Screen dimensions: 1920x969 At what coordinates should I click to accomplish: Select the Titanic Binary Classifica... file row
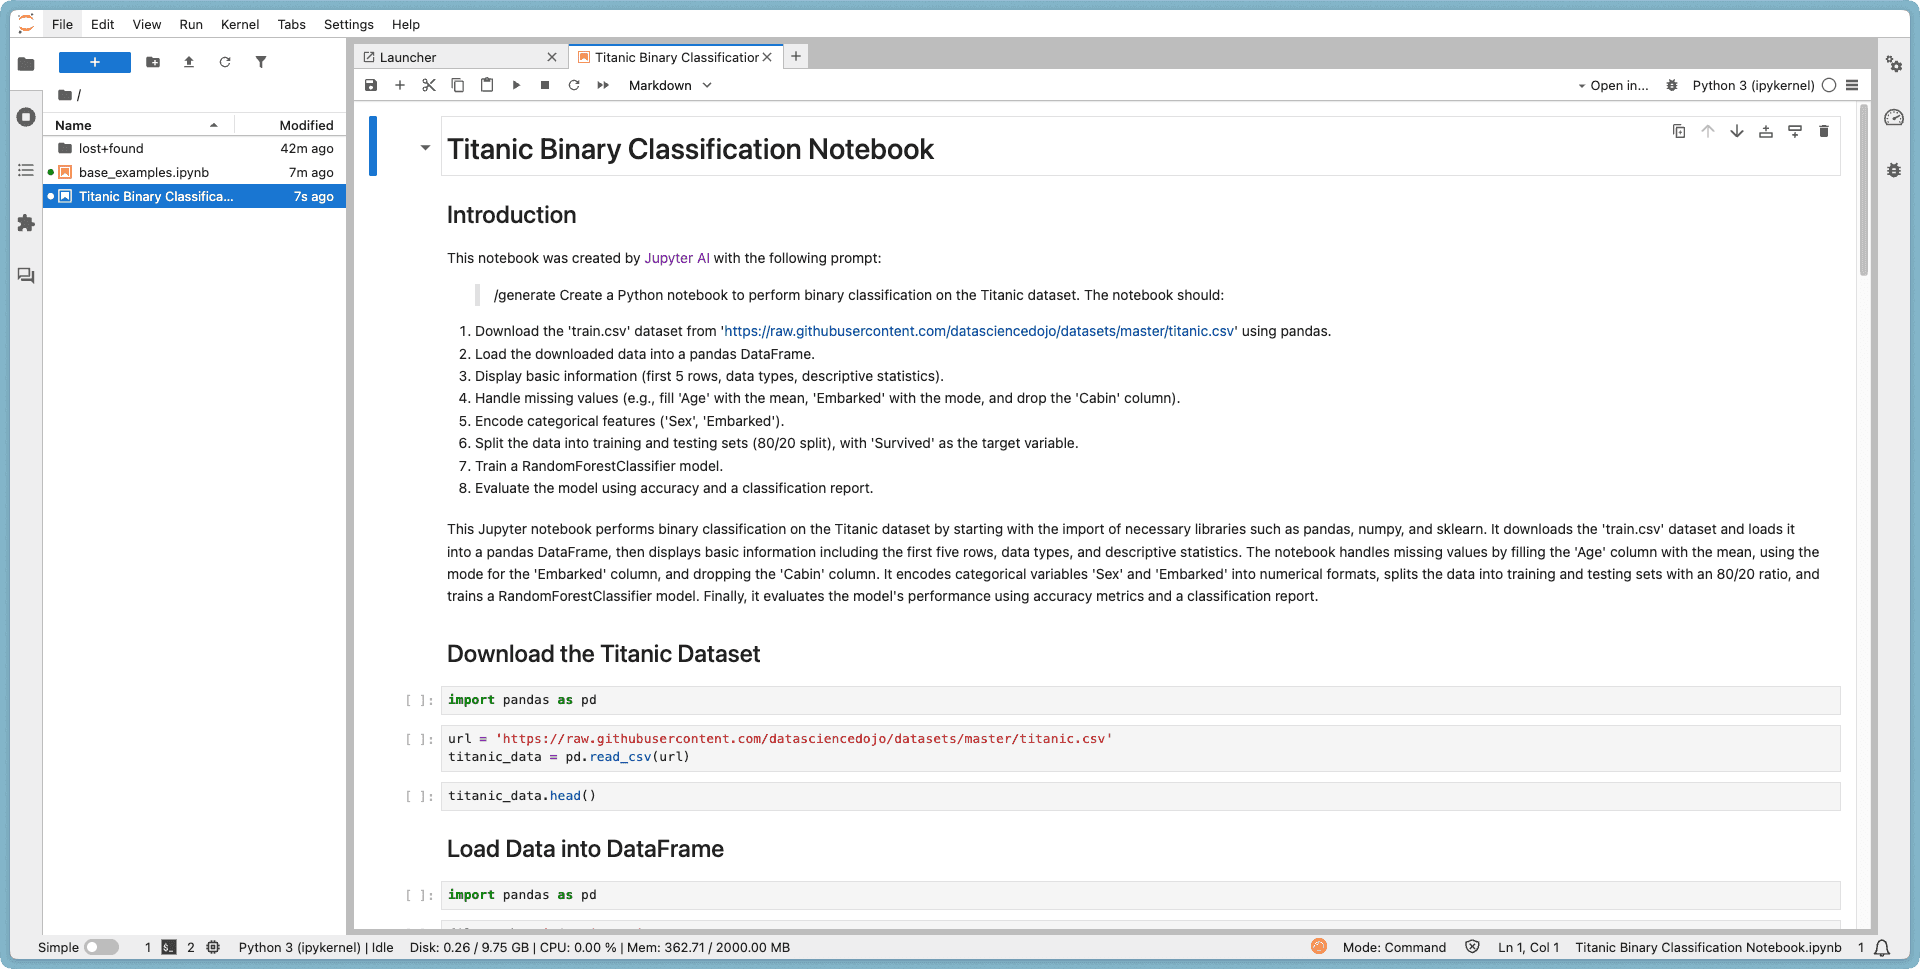click(195, 196)
